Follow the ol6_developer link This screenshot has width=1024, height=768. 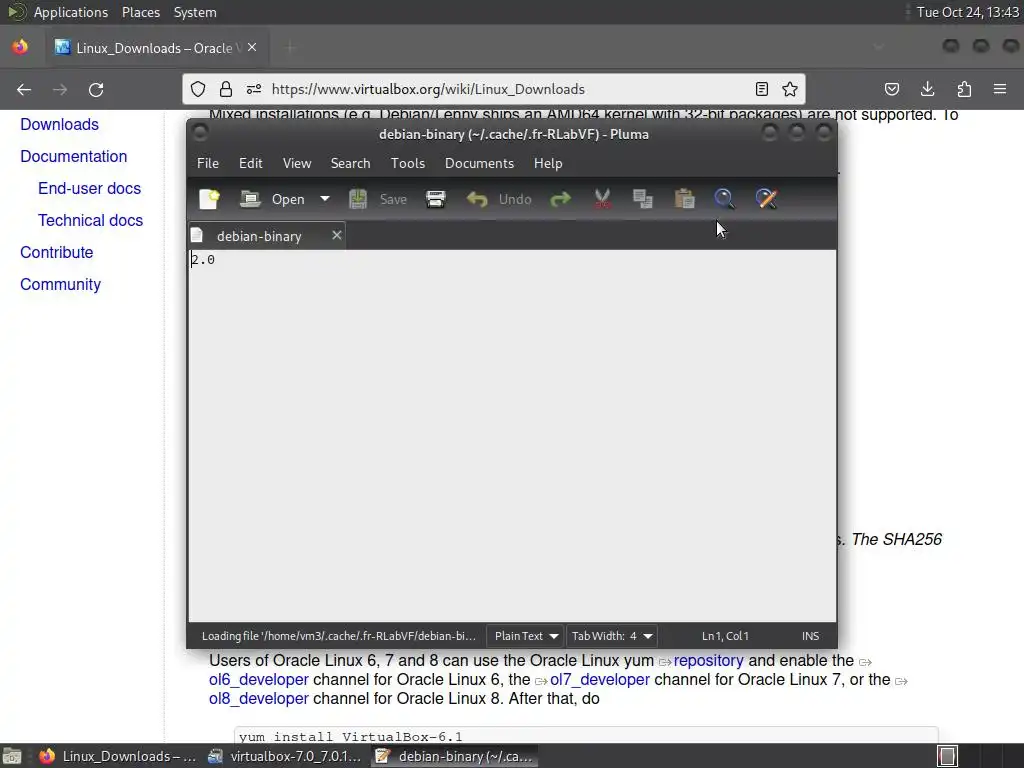[x=259, y=679]
